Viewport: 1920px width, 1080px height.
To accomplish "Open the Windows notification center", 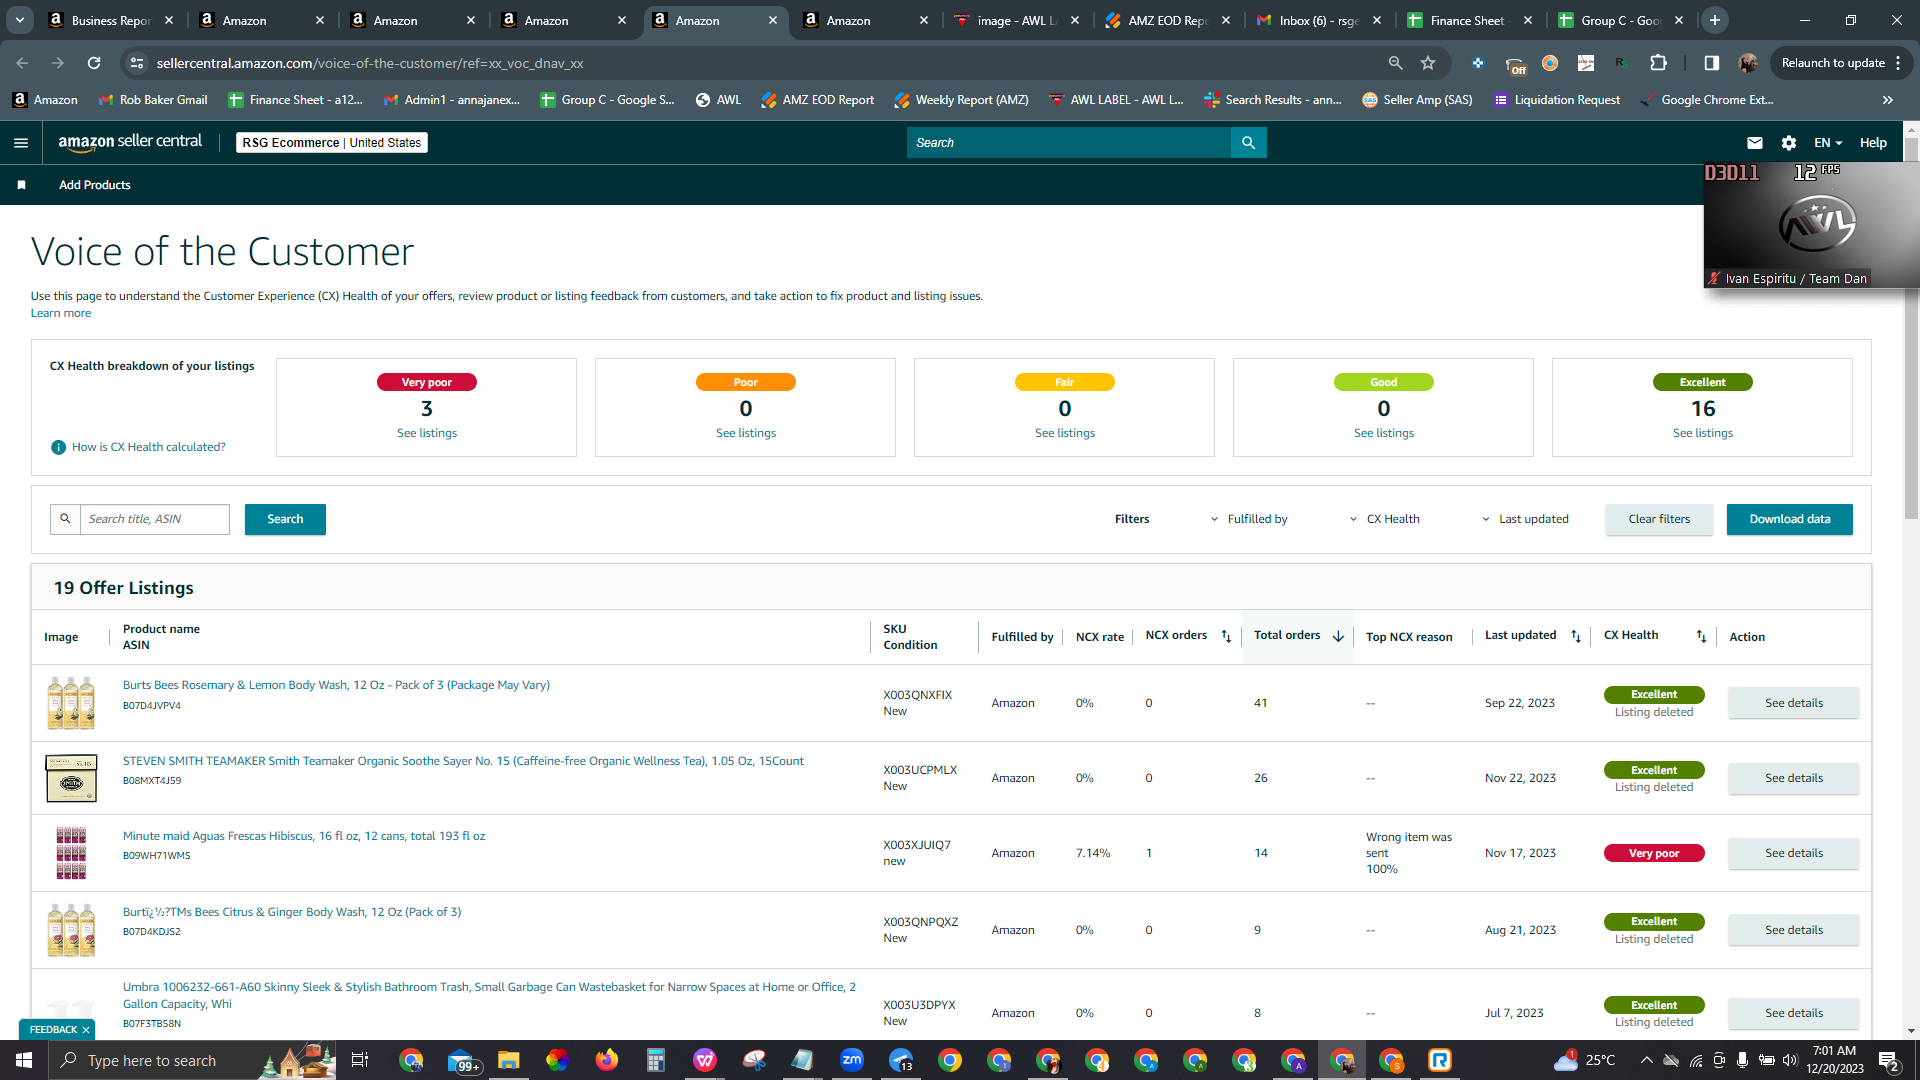I will [1889, 1060].
